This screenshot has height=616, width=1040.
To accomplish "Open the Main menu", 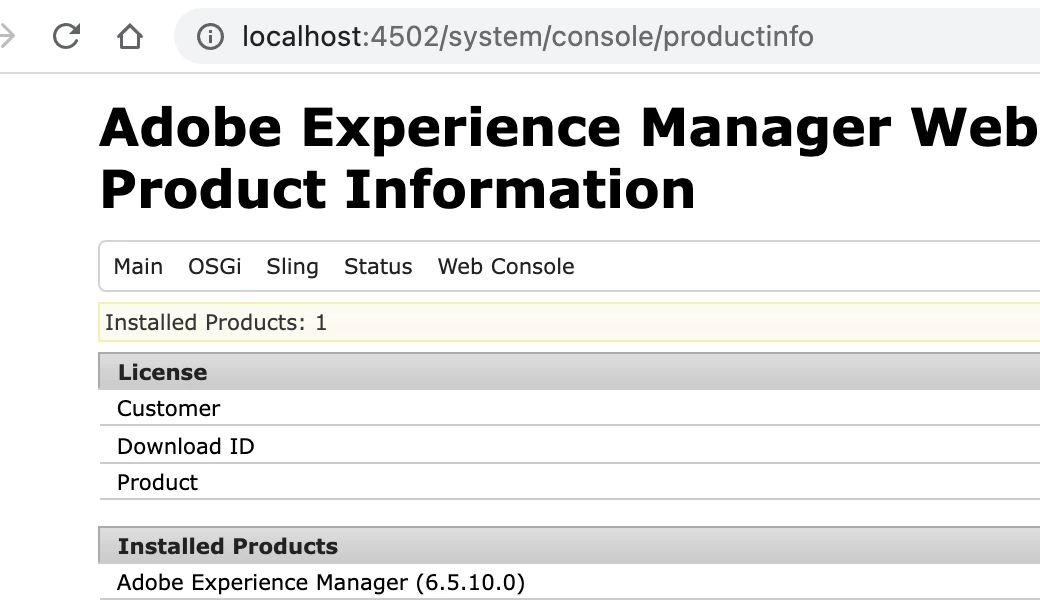I will (138, 267).
